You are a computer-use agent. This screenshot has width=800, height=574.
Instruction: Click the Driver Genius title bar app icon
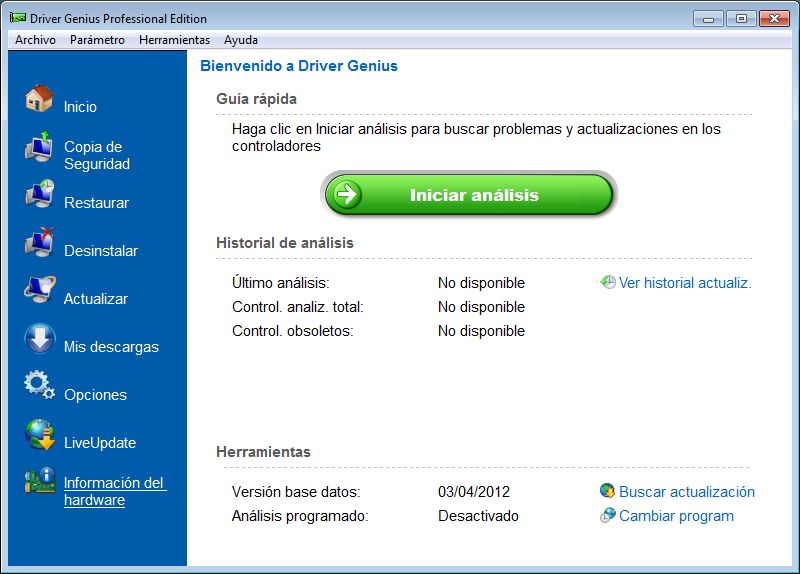18,18
